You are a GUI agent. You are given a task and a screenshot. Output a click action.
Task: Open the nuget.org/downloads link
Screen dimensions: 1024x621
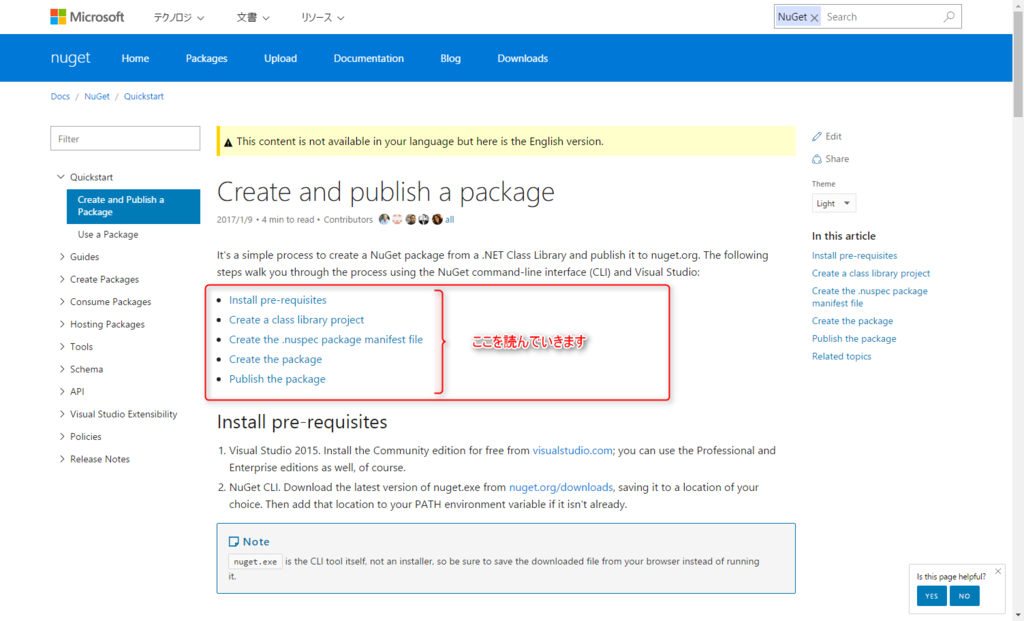pos(561,487)
